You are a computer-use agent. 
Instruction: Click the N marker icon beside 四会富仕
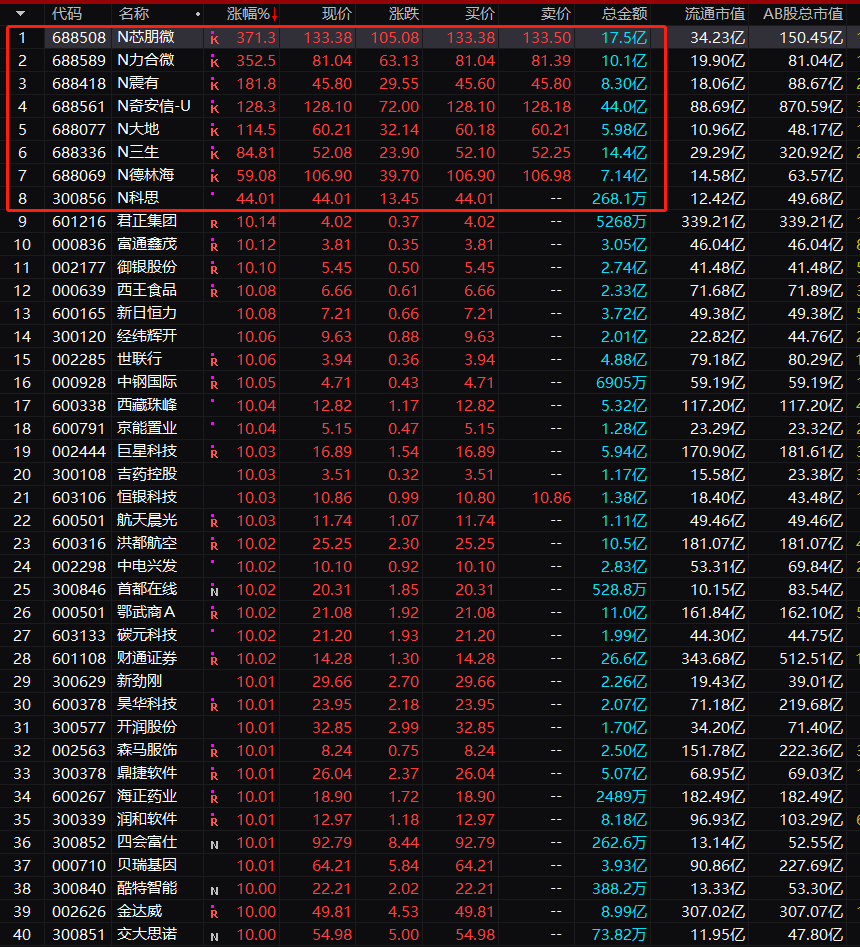tap(214, 844)
